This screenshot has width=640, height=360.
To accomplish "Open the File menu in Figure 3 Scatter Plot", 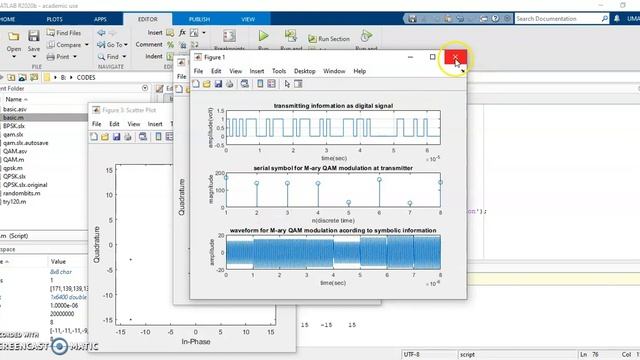I will click(96, 124).
